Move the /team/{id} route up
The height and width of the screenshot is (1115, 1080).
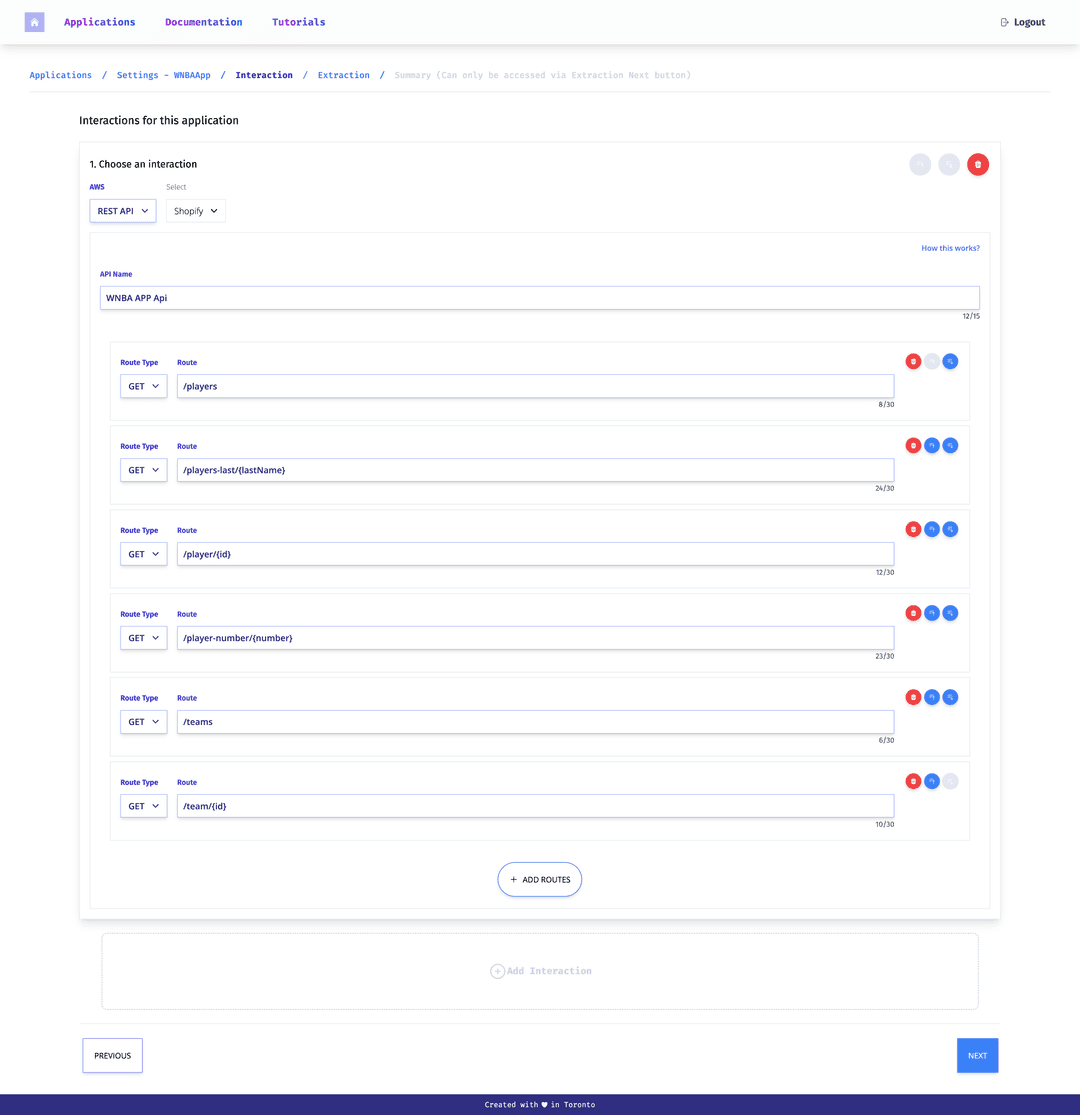point(932,782)
